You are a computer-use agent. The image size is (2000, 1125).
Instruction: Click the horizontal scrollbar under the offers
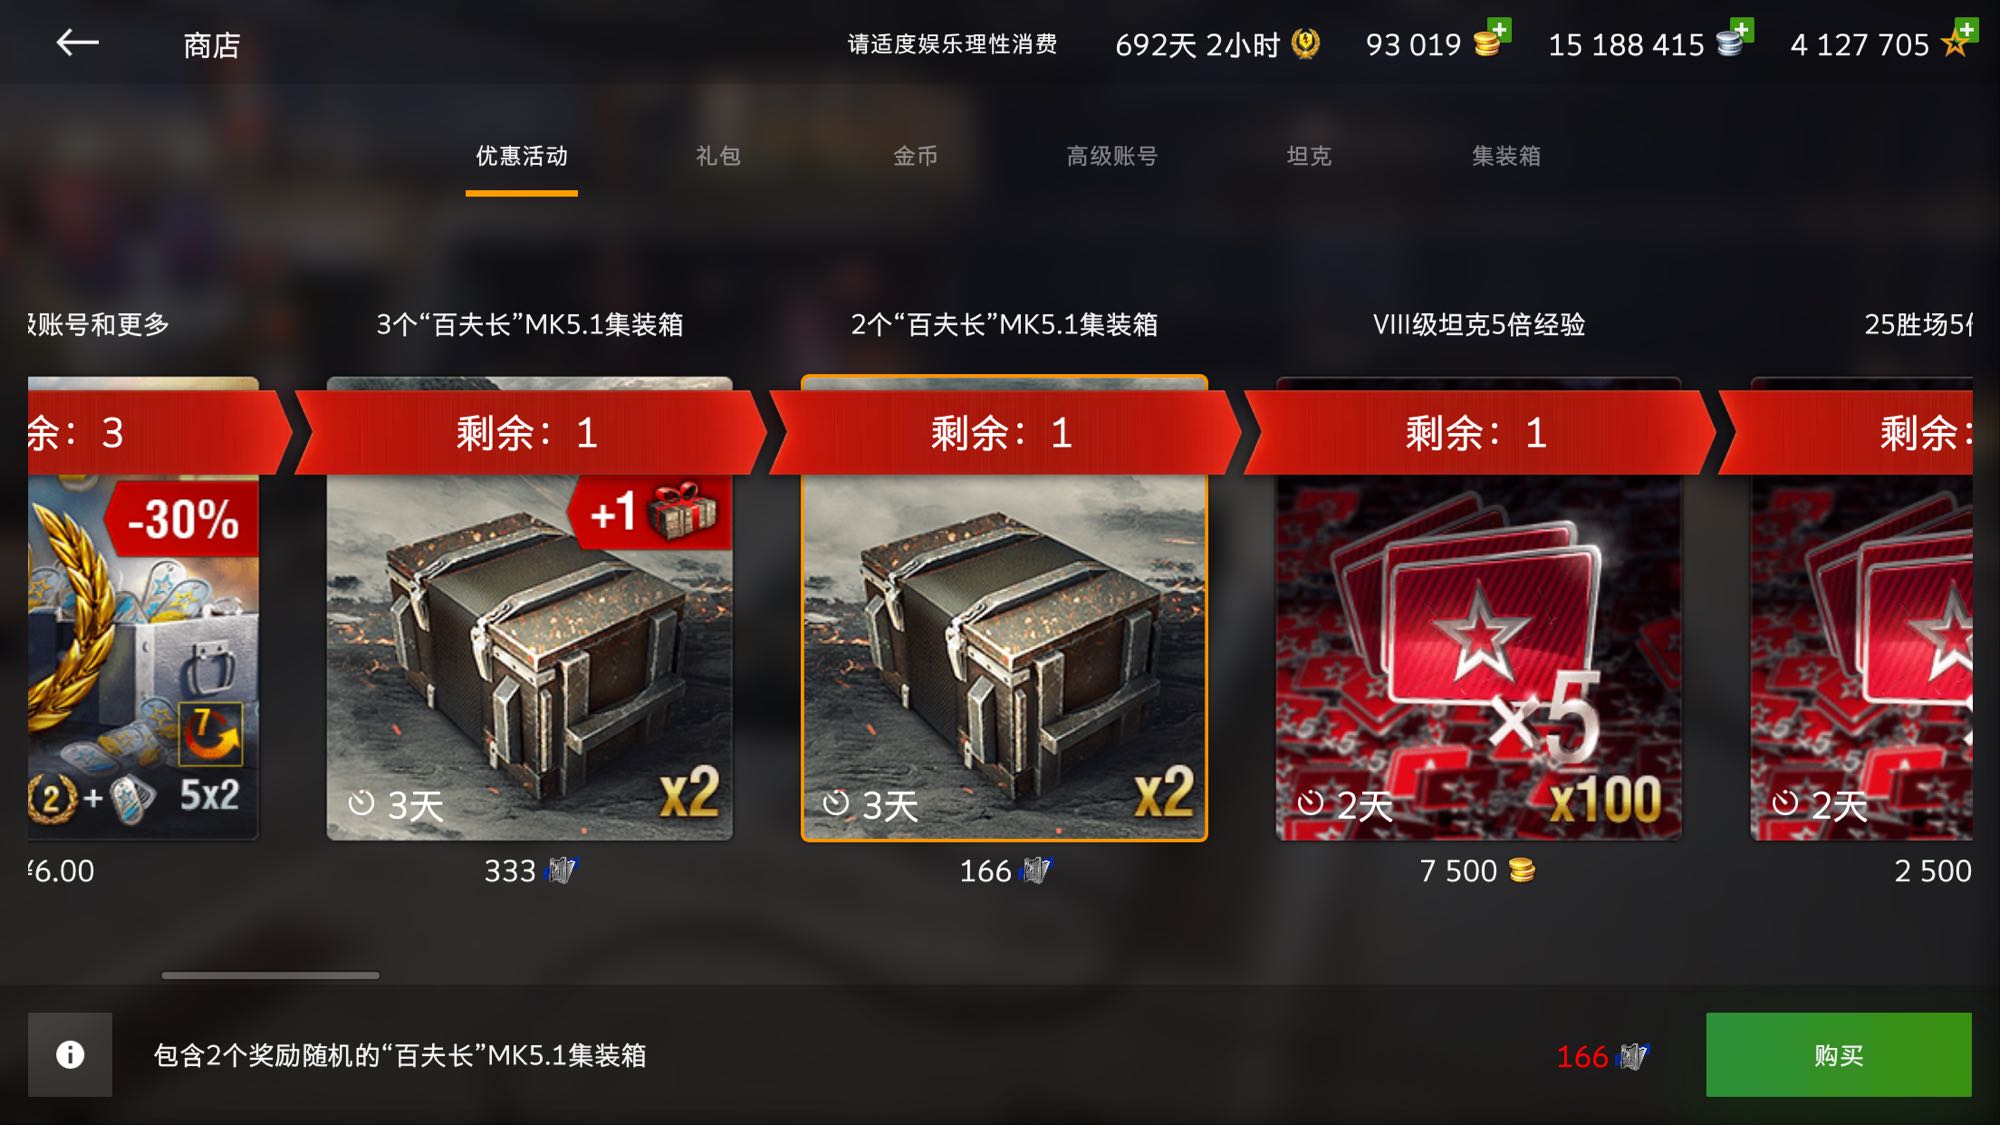click(x=270, y=975)
